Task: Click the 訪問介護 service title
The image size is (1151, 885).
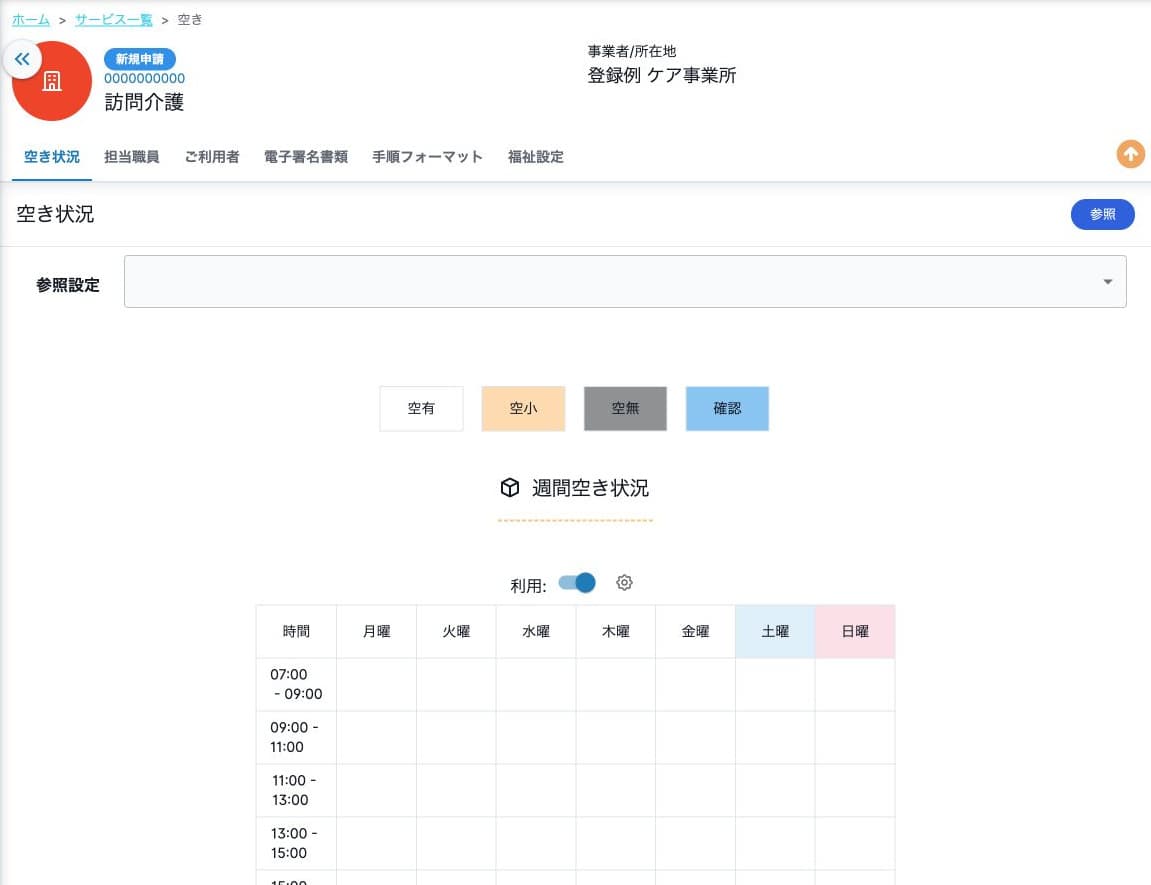Action: click(x=144, y=102)
